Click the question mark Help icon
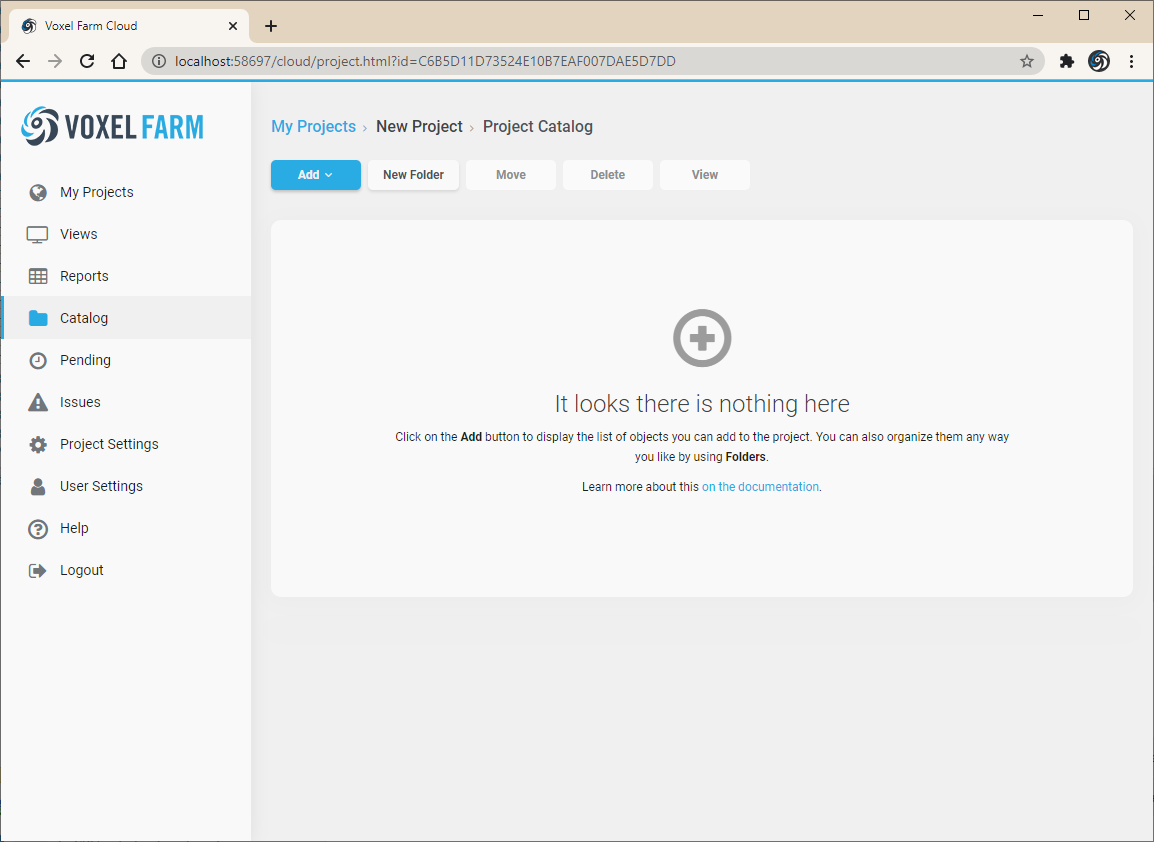Image resolution: width=1154 pixels, height=842 pixels. (x=38, y=528)
